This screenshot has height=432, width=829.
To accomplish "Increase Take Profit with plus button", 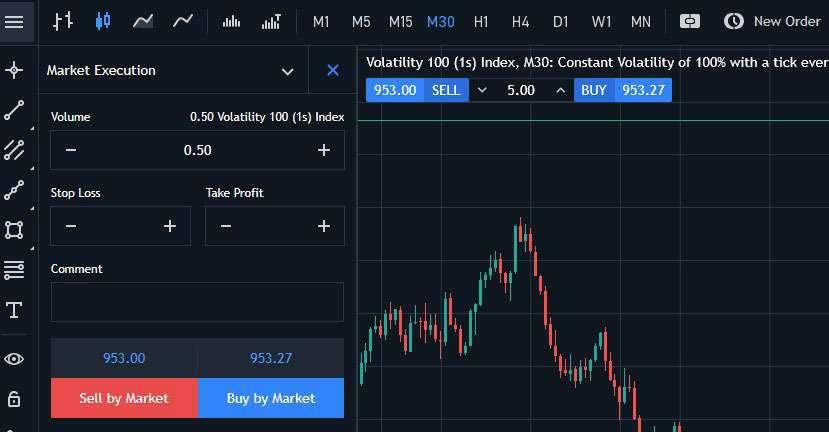I will point(324,226).
